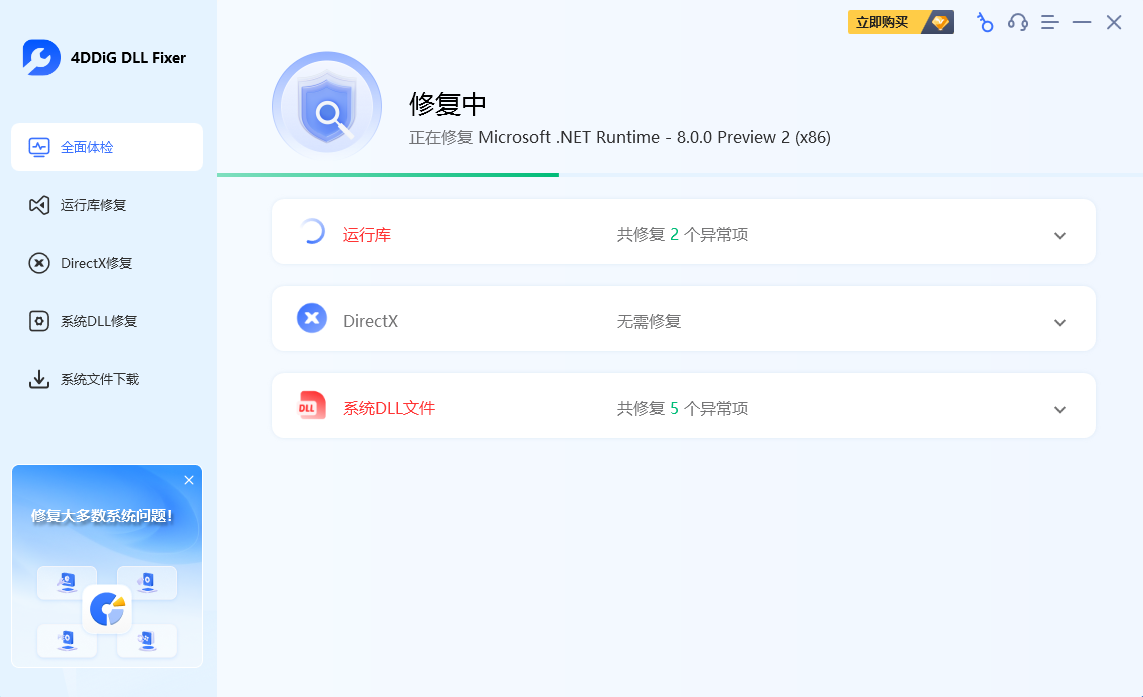Click the 修复大多数系统问题 promo banner
This screenshot has width=1143, height=697.
coord(107,566)
